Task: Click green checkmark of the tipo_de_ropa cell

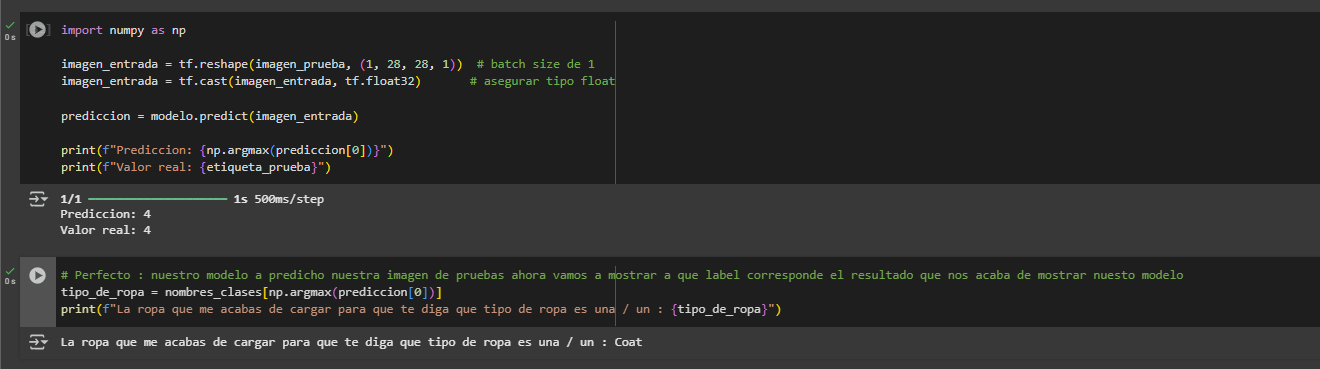Action: coord(10,269)
